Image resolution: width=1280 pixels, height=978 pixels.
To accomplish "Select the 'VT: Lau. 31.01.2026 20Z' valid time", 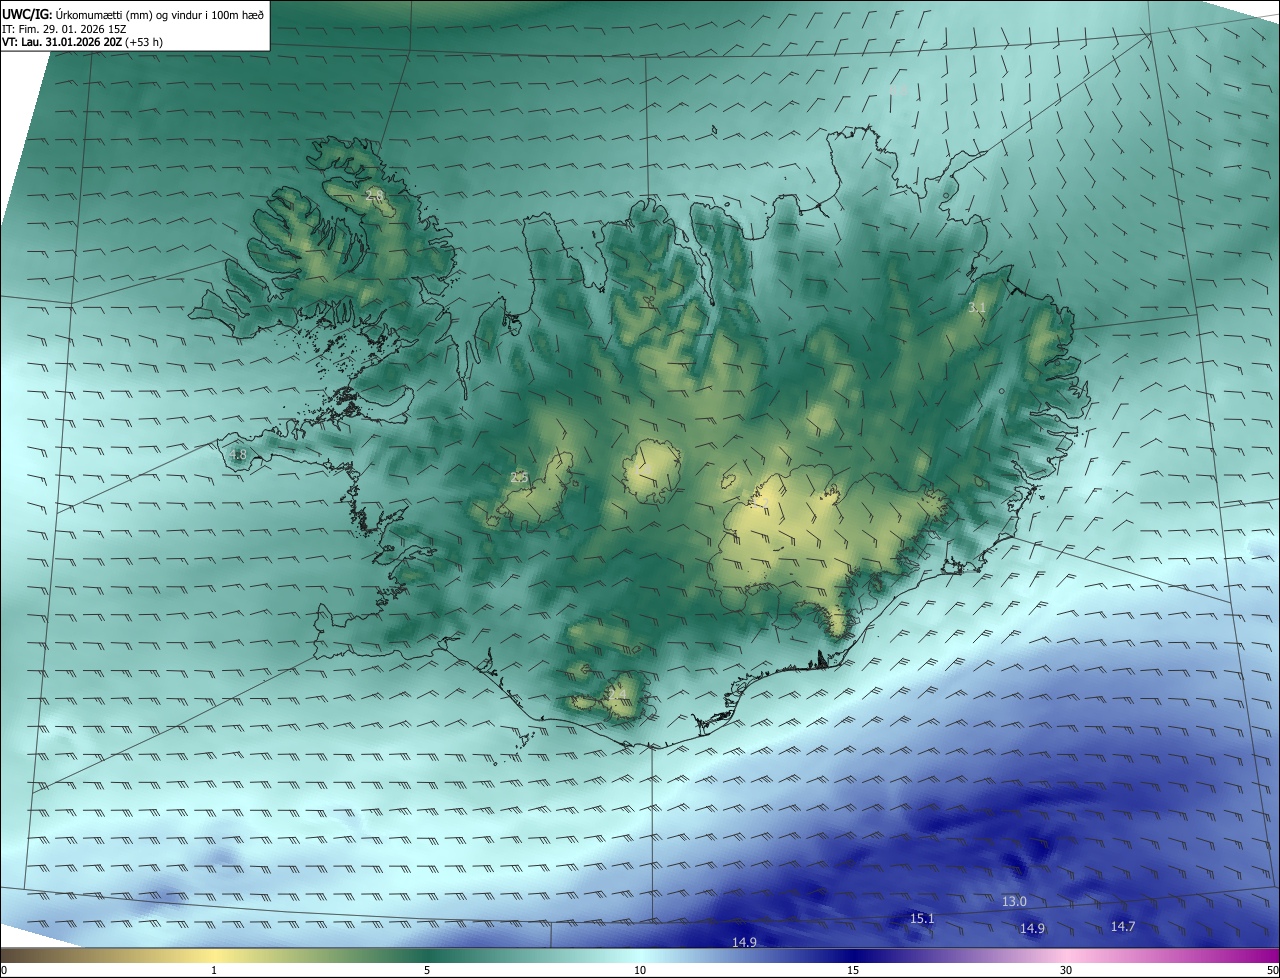I will pos(62,42).
